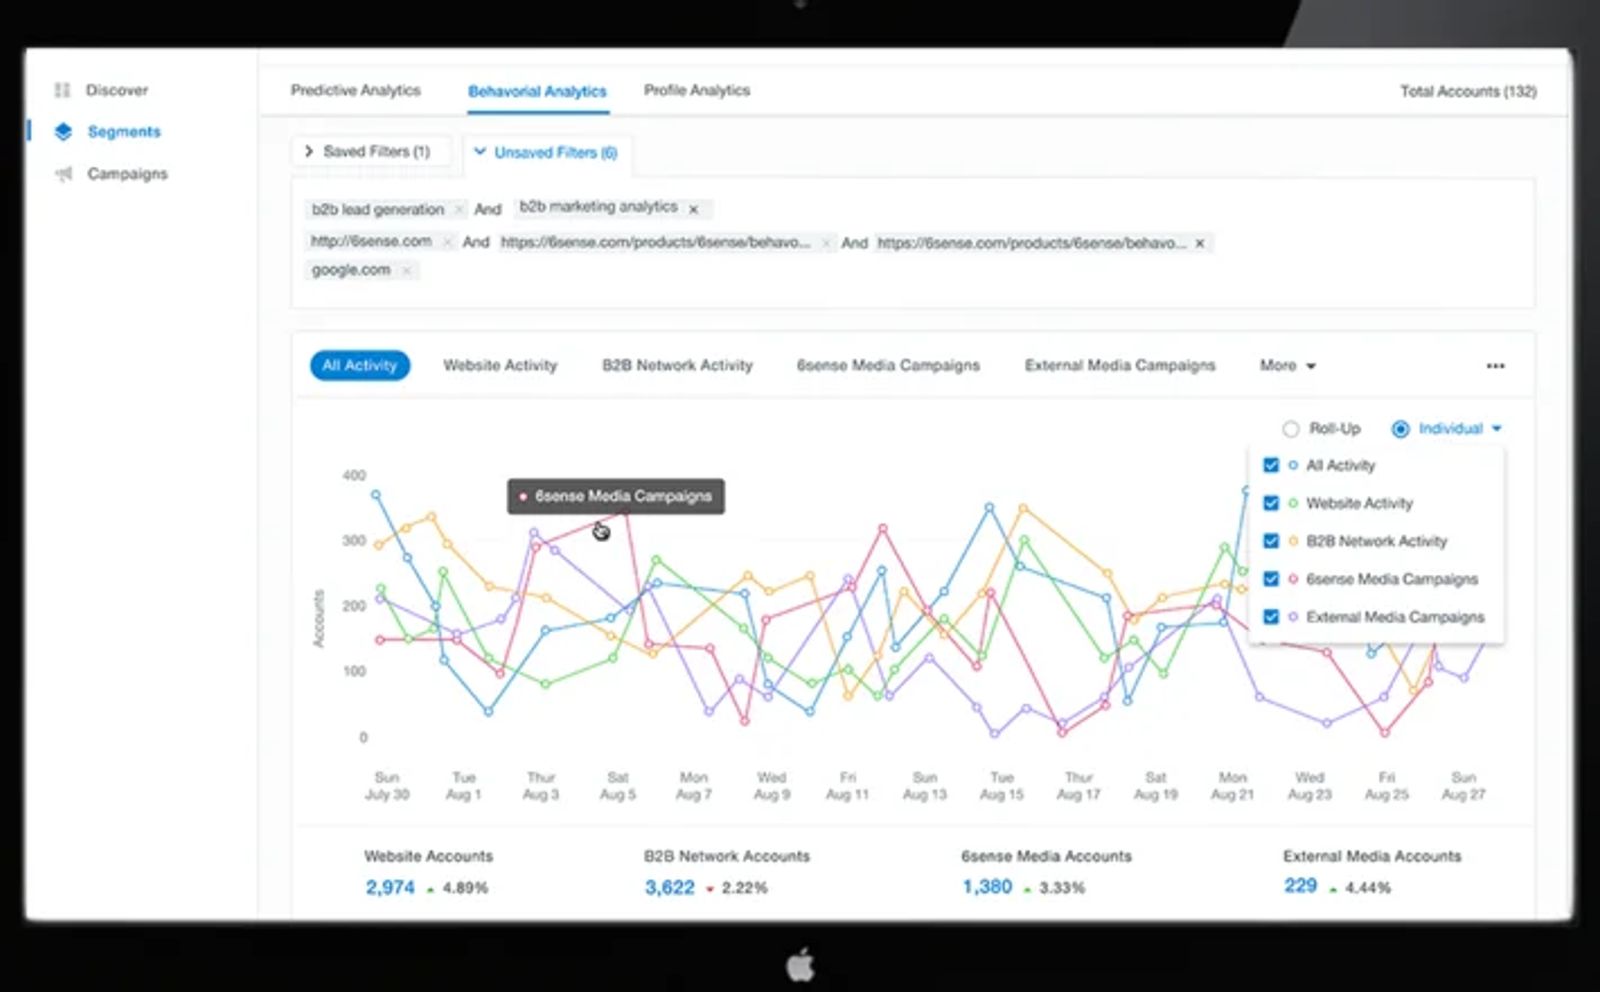This screenshot has height=992, width=1600.
Task: Remove the b2b lead generation filter
Action: [459, 210]
